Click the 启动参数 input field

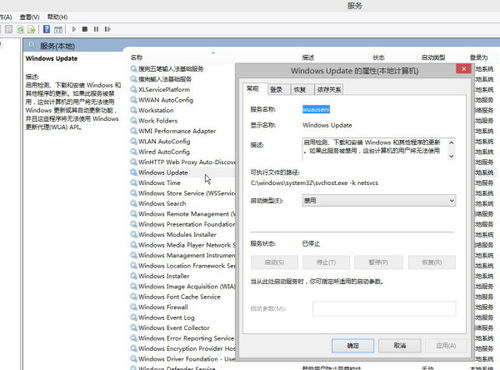(x=384, y=309)
